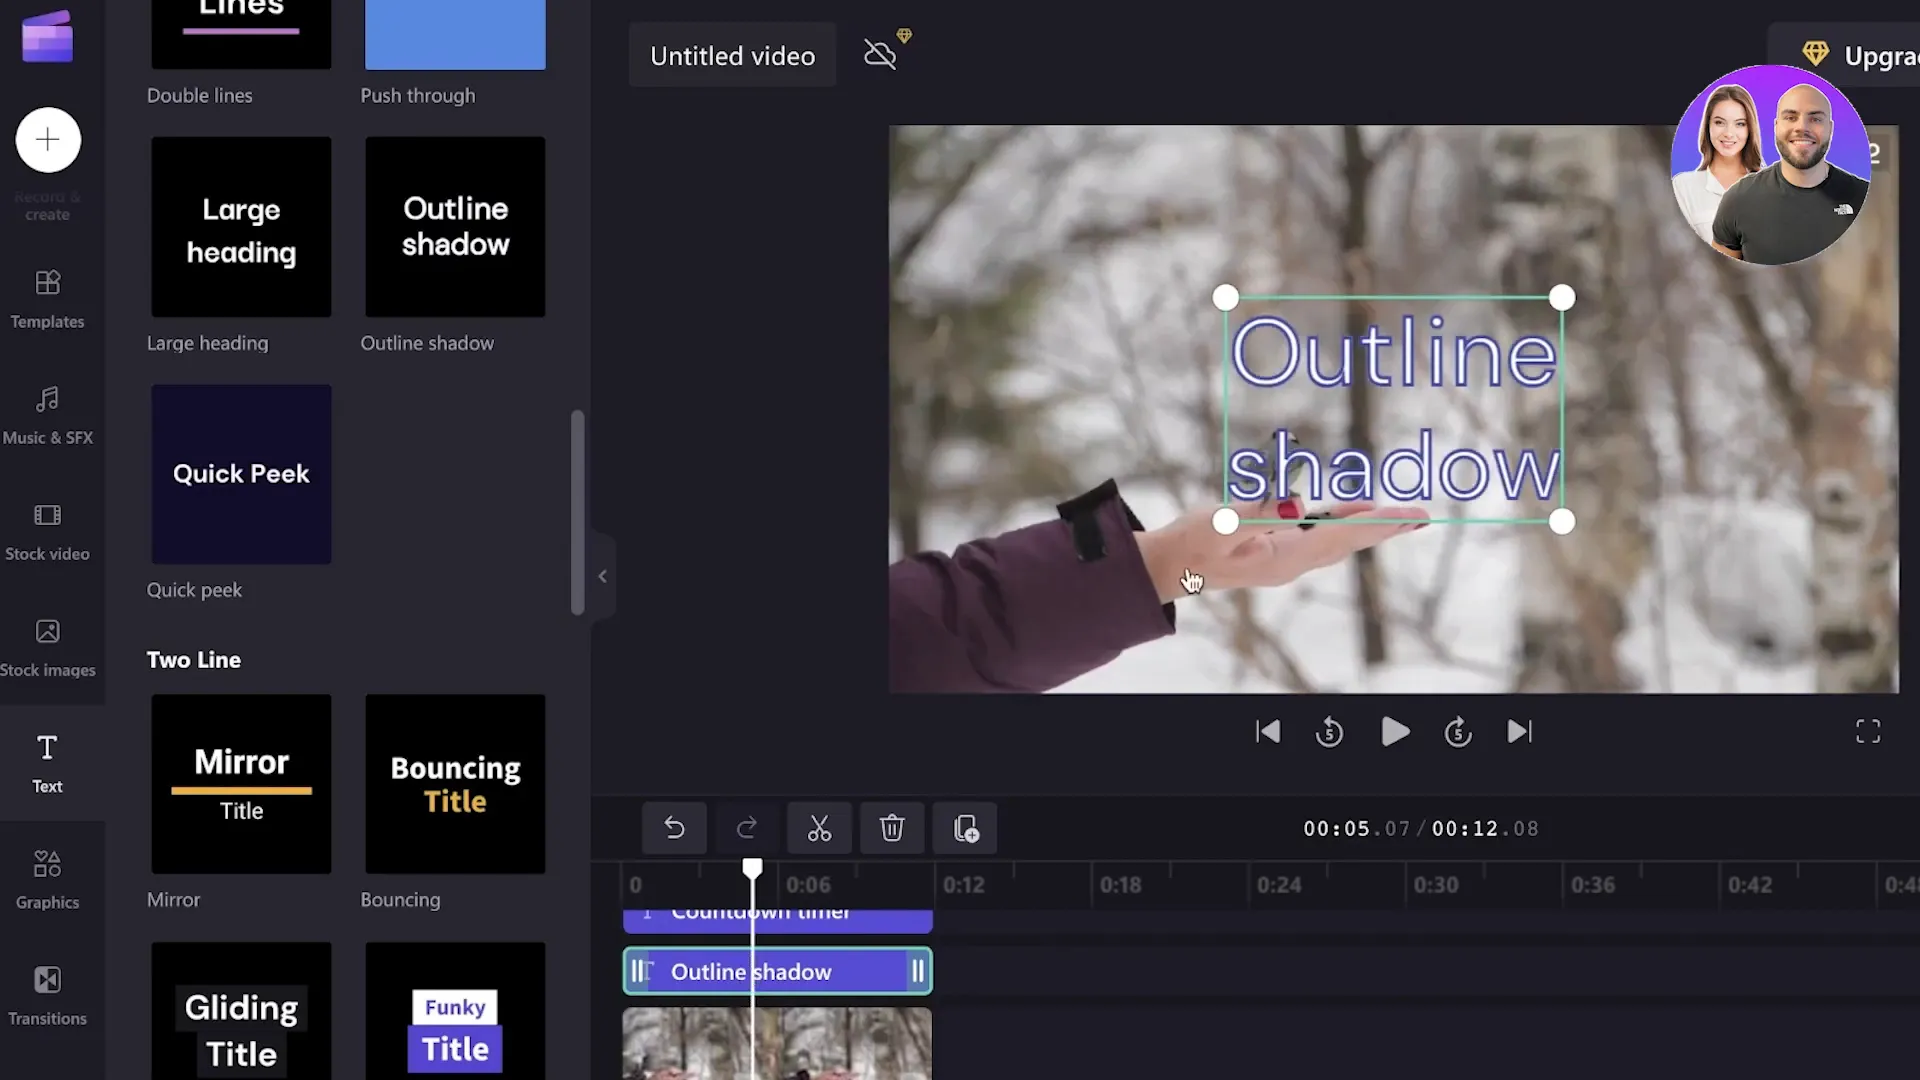This screenshot has height=1080, width=1920.
Task: Redo the last action
Action: coord(747,828)
